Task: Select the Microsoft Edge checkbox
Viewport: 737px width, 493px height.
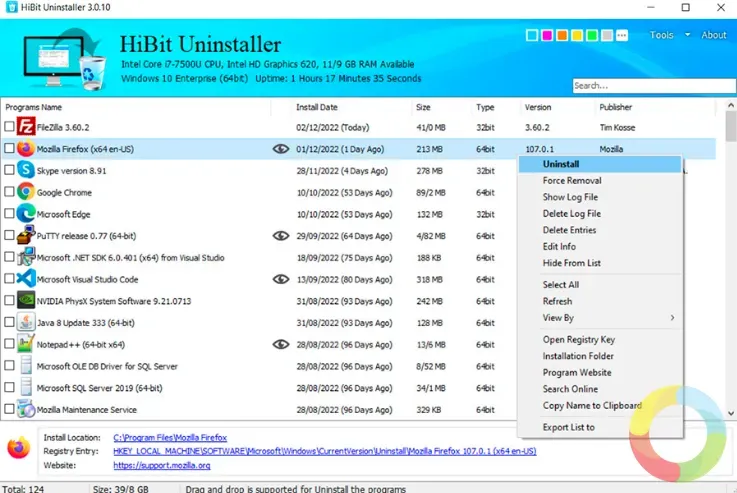Action: point(9,213)
